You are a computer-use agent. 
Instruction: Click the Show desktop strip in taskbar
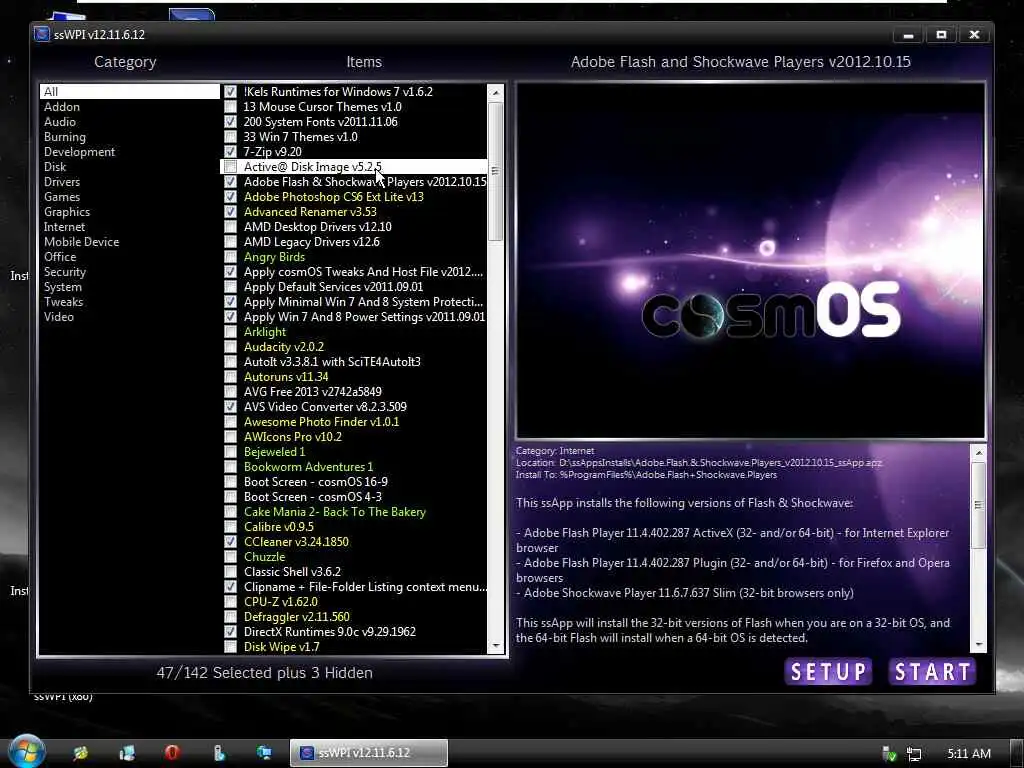1017,753
